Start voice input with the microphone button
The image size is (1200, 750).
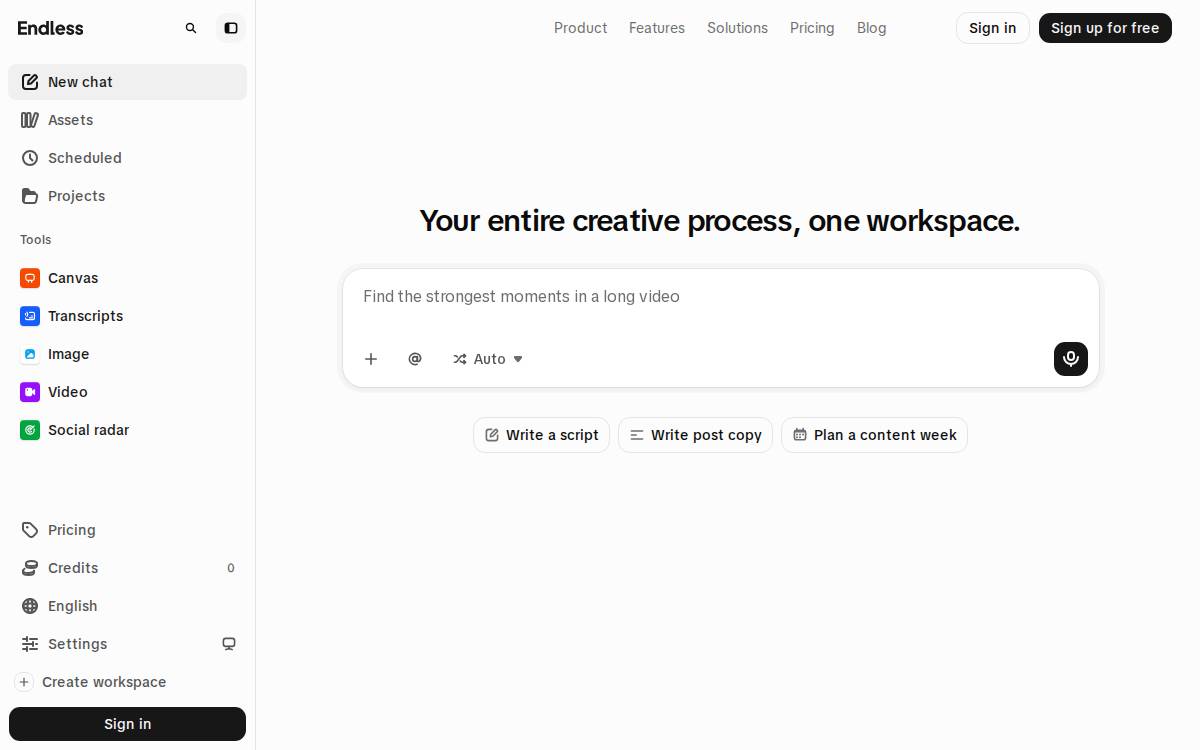(1071, 359)
